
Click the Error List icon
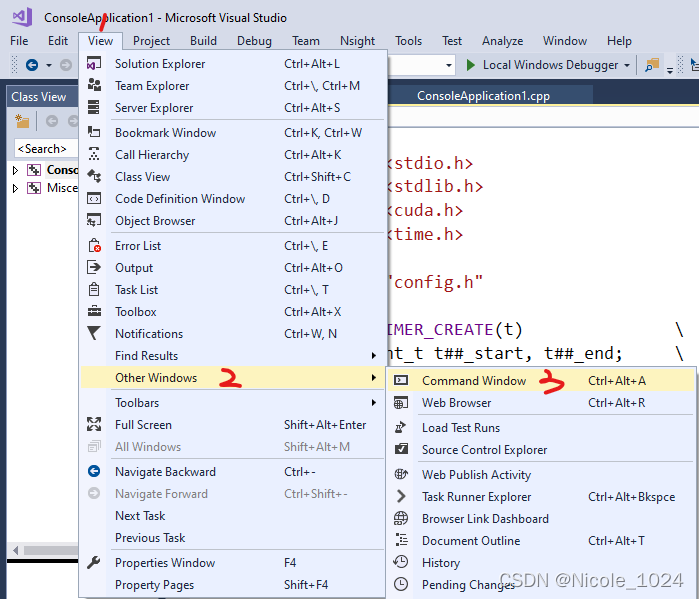point(95,246)
